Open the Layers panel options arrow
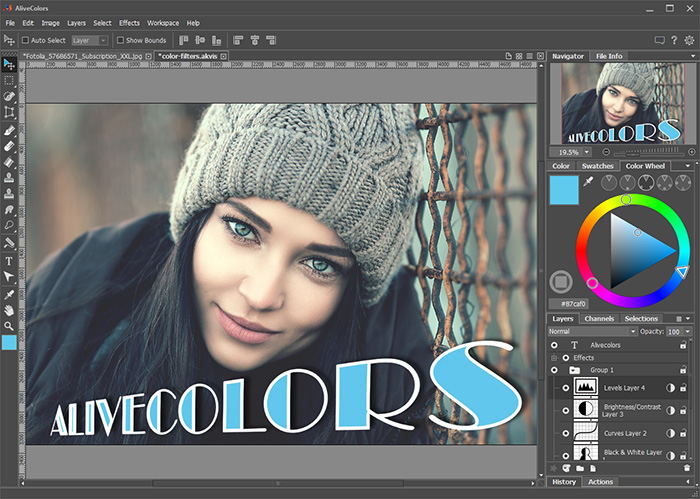The height and width of the screenshot is (499, 700). click(688, 319)
